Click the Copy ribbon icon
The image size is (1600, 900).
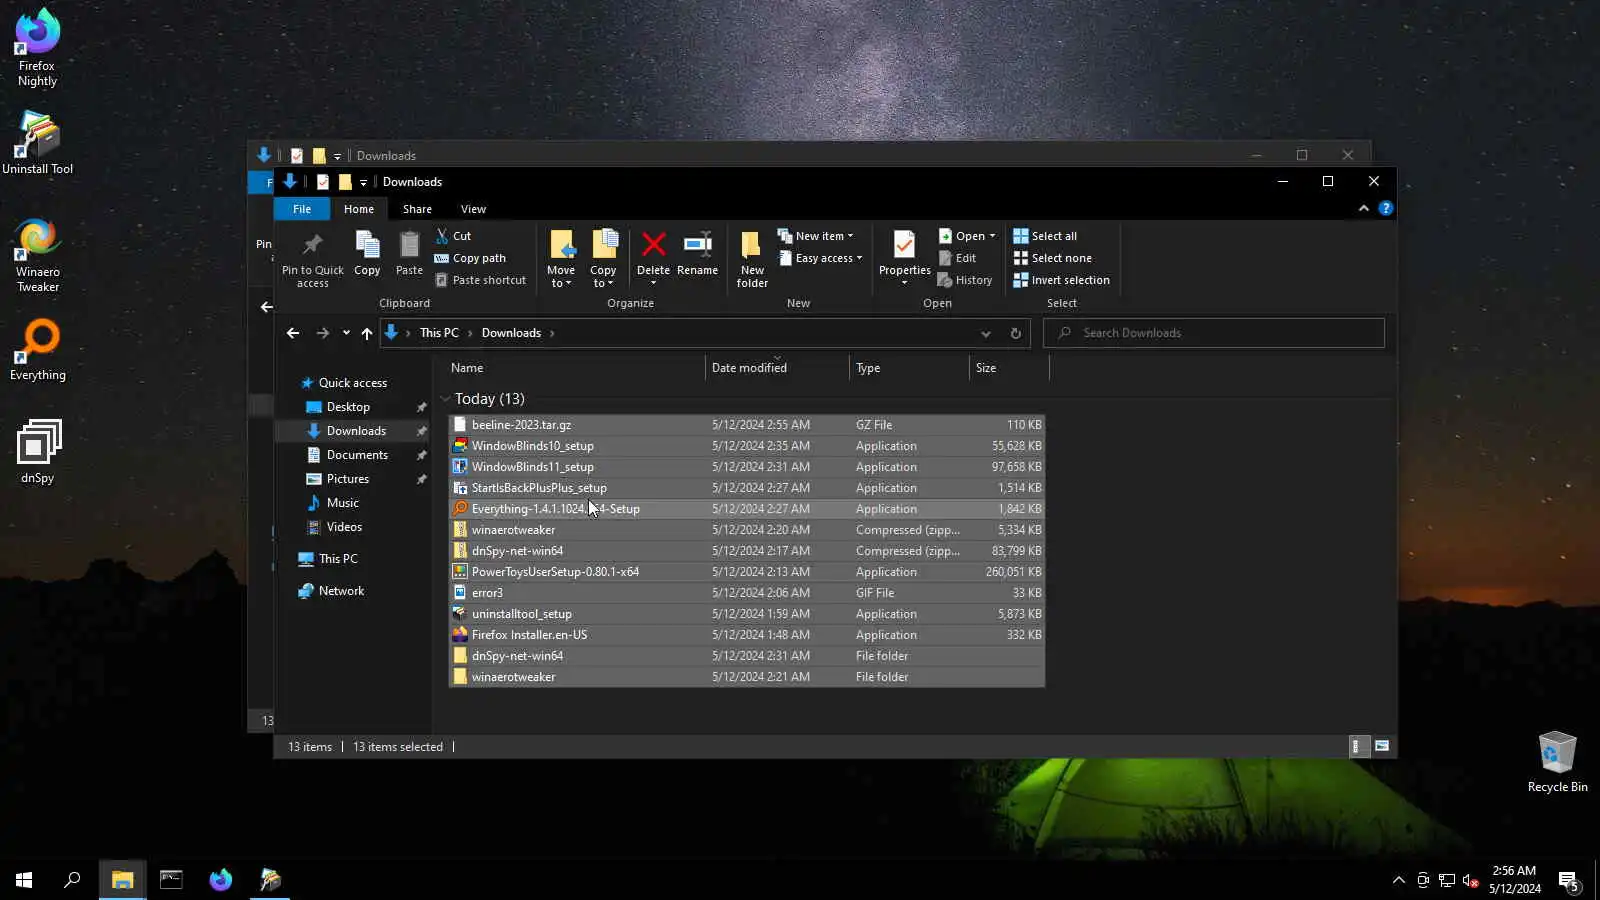[x=367, y=253]
